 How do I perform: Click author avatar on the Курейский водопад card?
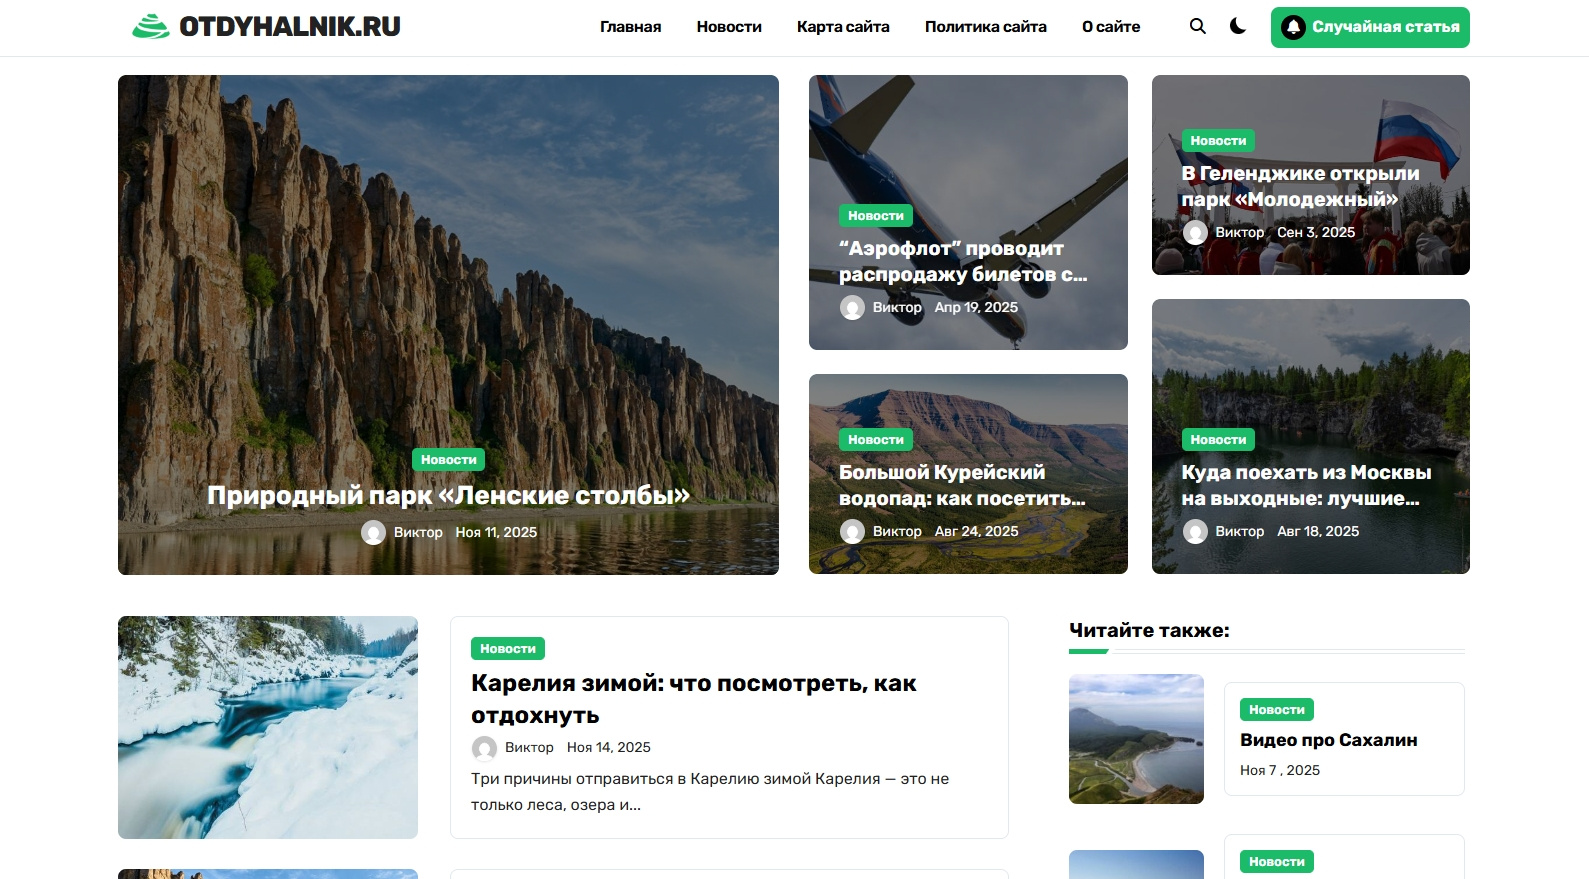point(852,532)
